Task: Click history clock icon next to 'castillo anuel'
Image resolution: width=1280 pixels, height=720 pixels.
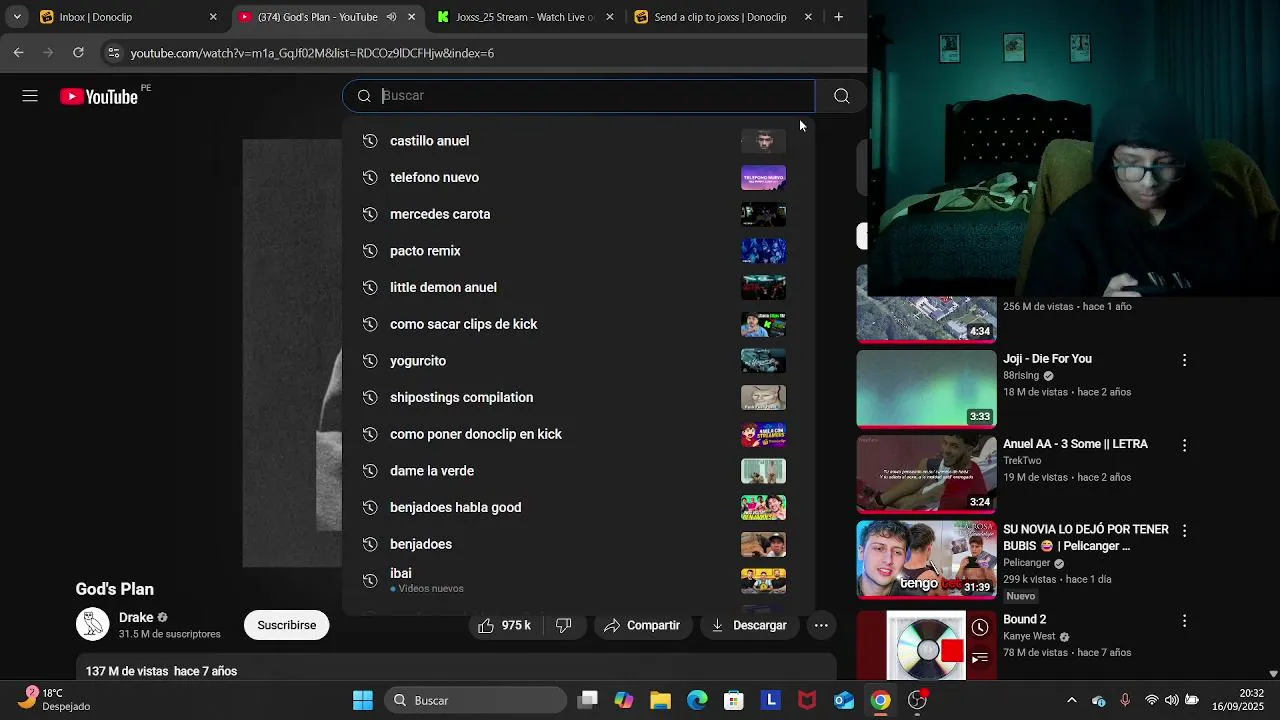Action: click(370, 141)
